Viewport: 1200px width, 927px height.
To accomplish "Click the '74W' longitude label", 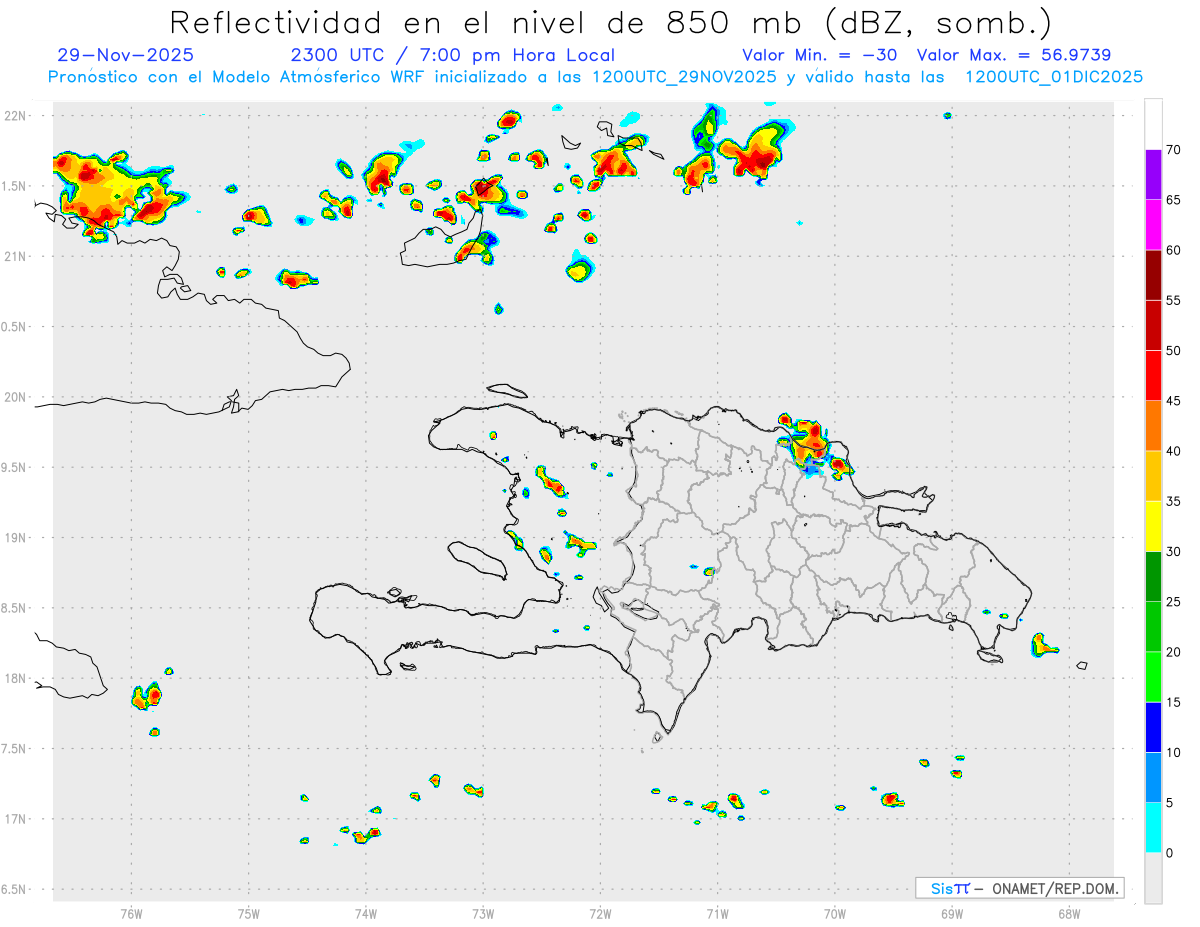I will tap(366, 914).
